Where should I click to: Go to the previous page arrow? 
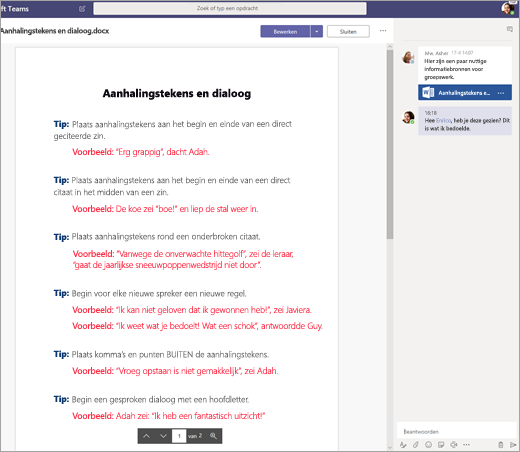(147, 436)
